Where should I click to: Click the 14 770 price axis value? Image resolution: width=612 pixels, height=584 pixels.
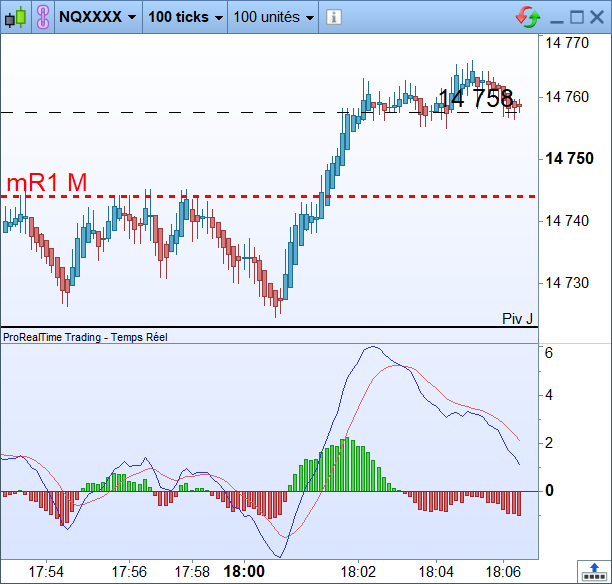coord(567,43)
